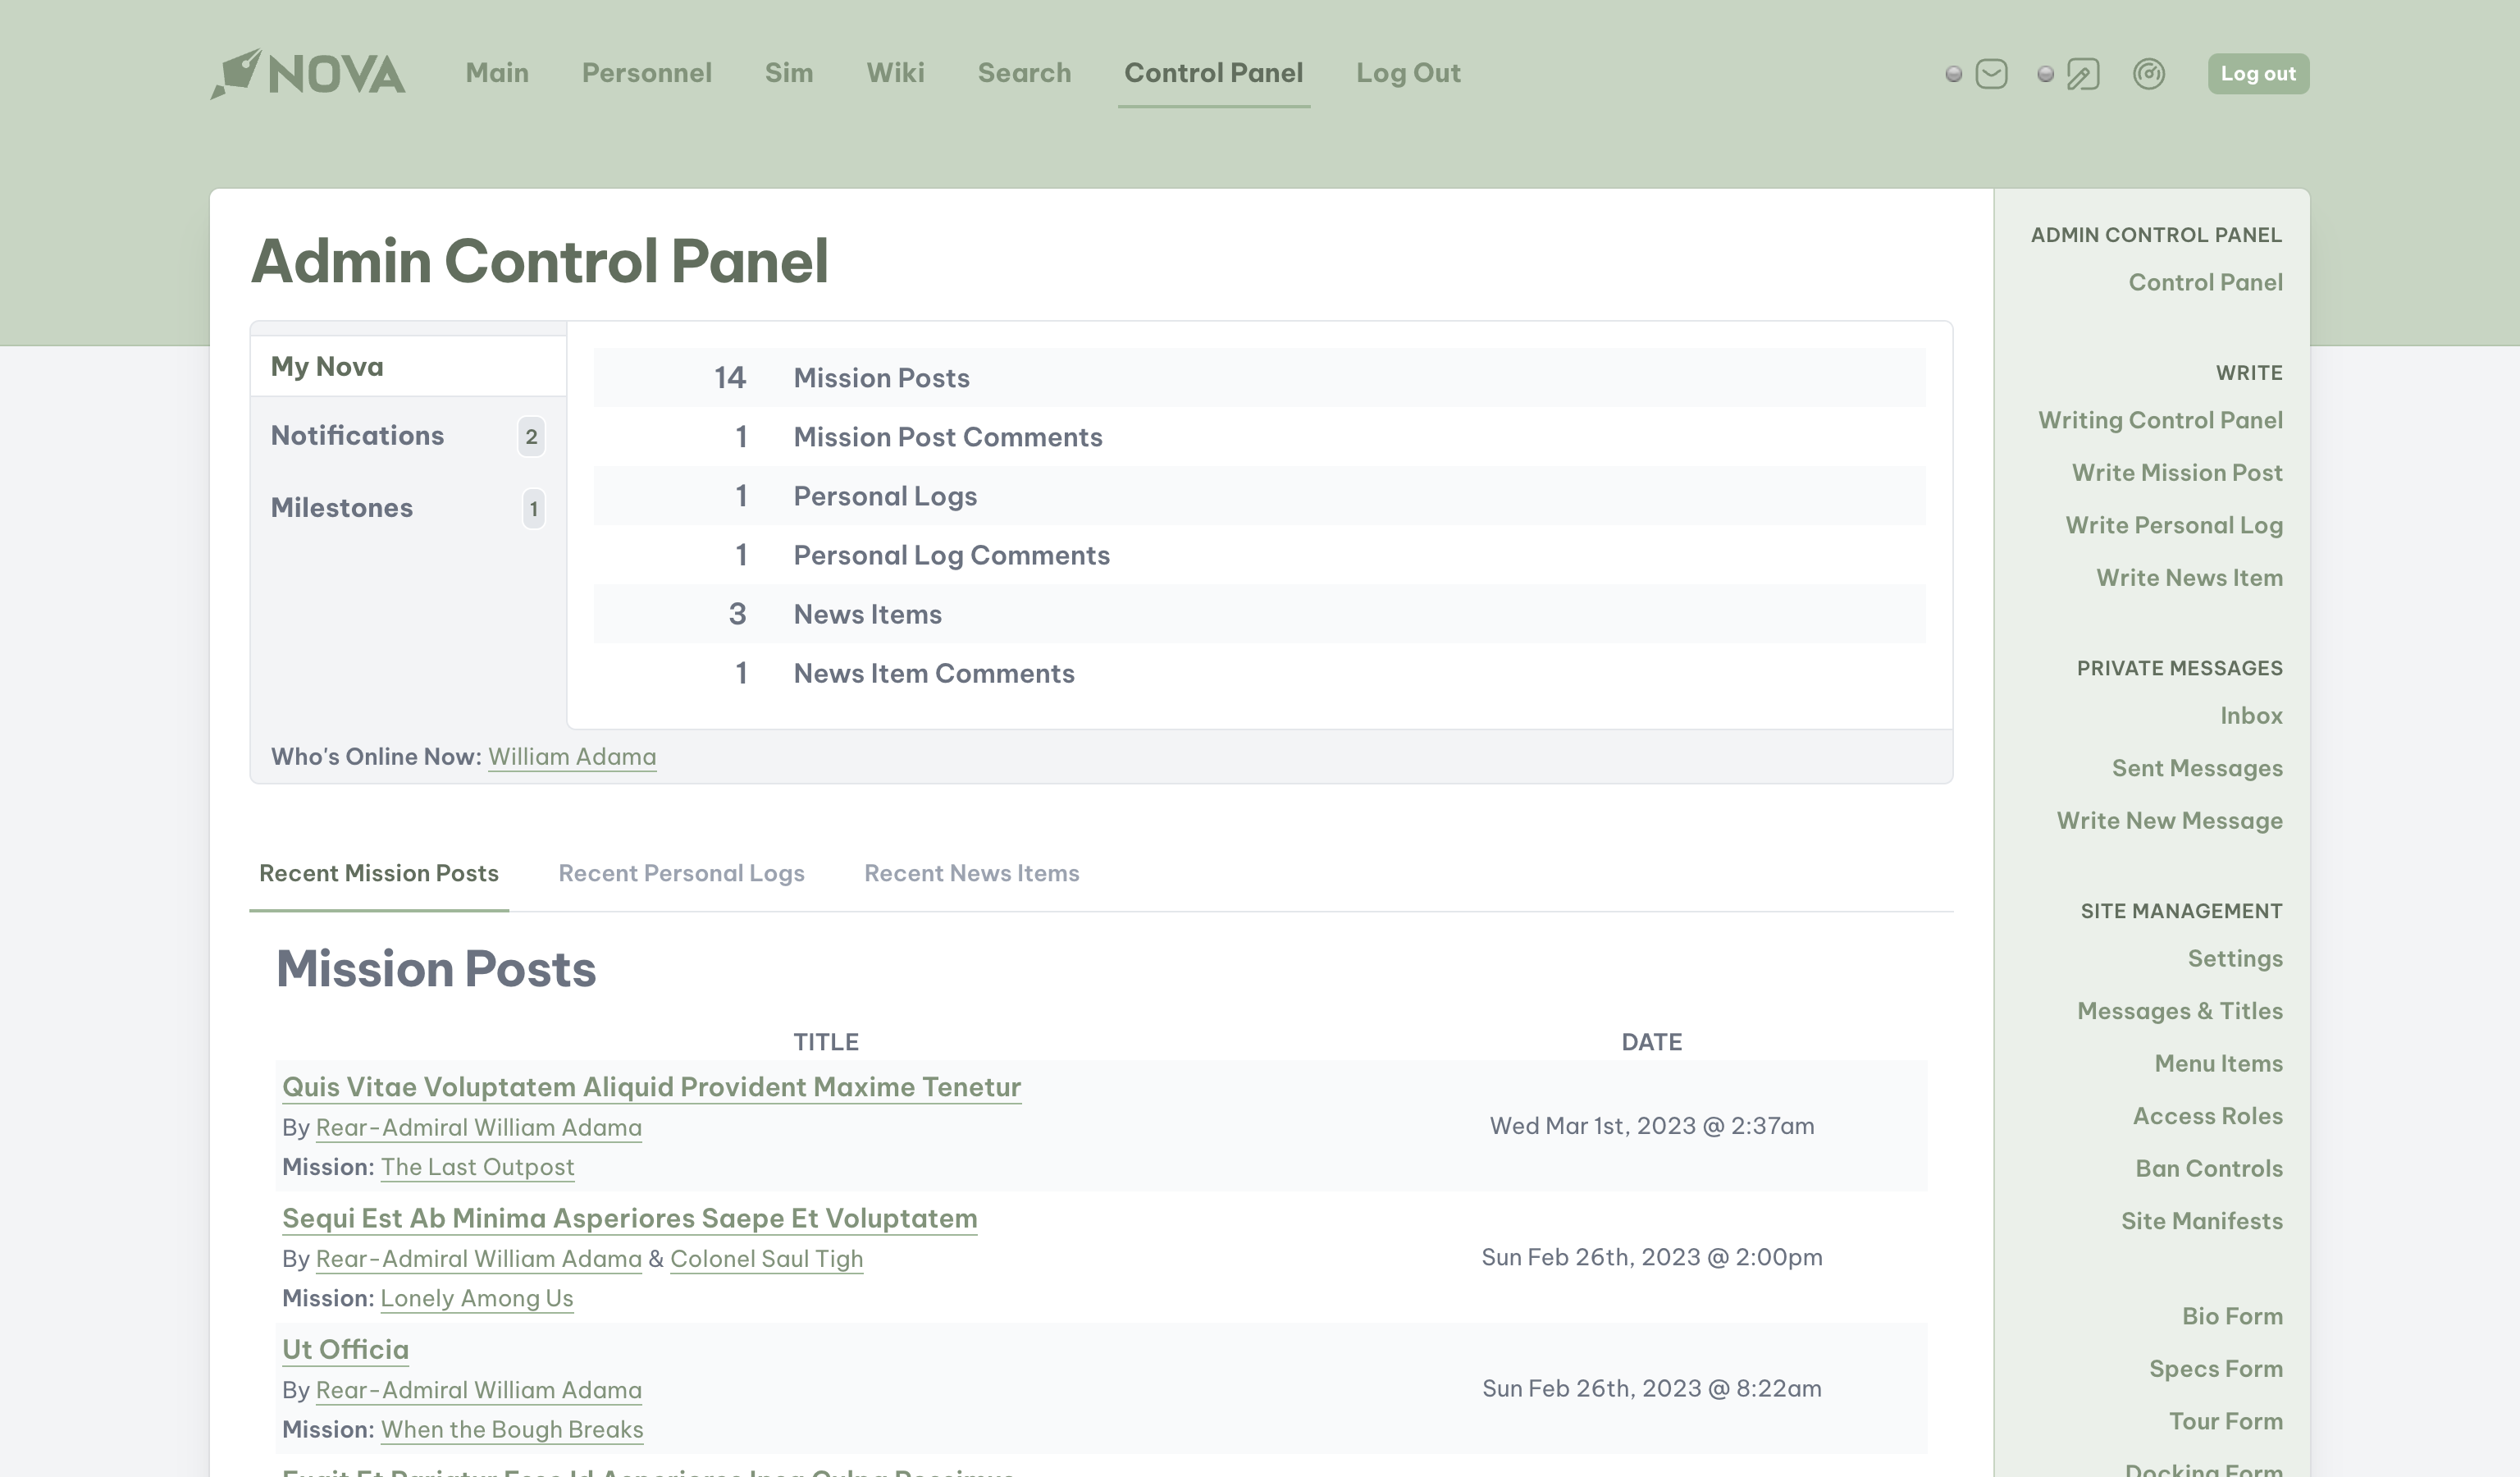The image size is (2520, 1477).
Task: Click the Mission Posts count row
Action: pos(1259,377)
